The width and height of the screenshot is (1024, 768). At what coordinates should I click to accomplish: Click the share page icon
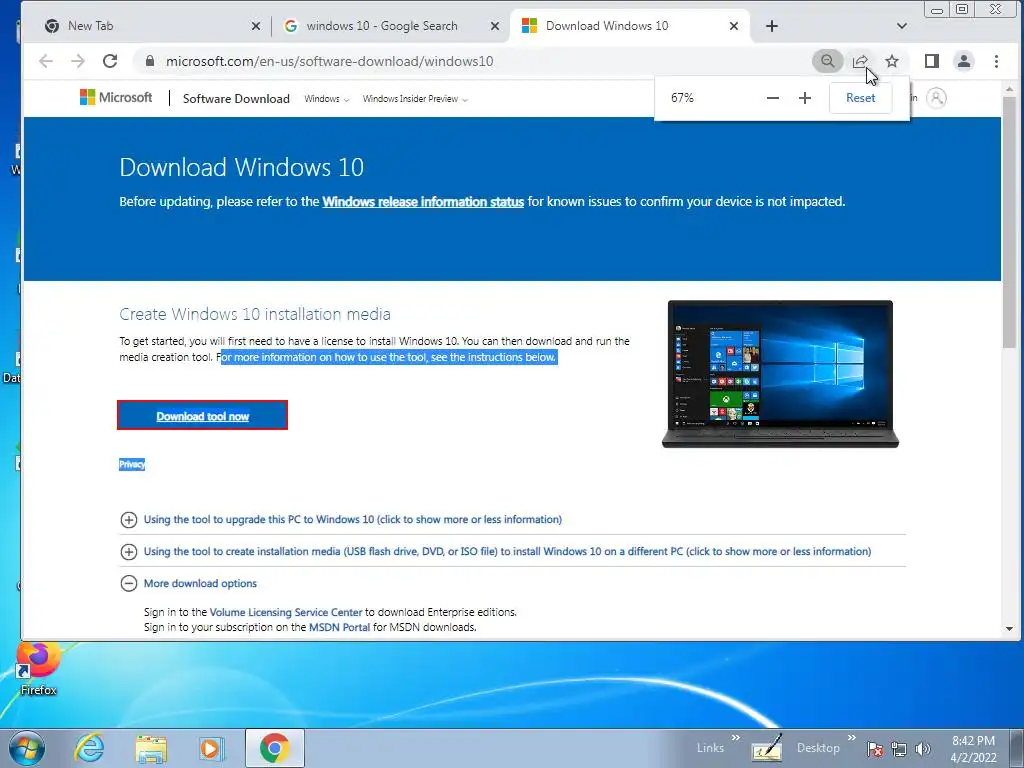(860, 61)
